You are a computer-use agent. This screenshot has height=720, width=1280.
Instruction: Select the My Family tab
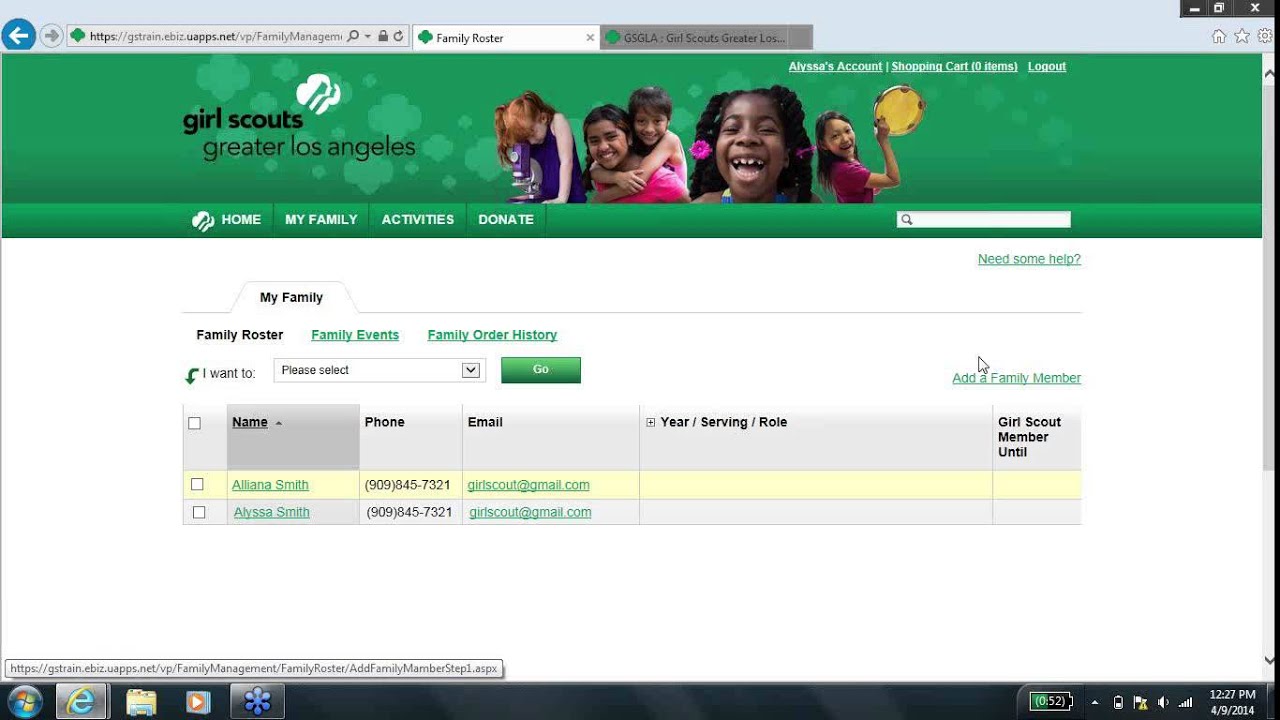(x=291, y=297)
